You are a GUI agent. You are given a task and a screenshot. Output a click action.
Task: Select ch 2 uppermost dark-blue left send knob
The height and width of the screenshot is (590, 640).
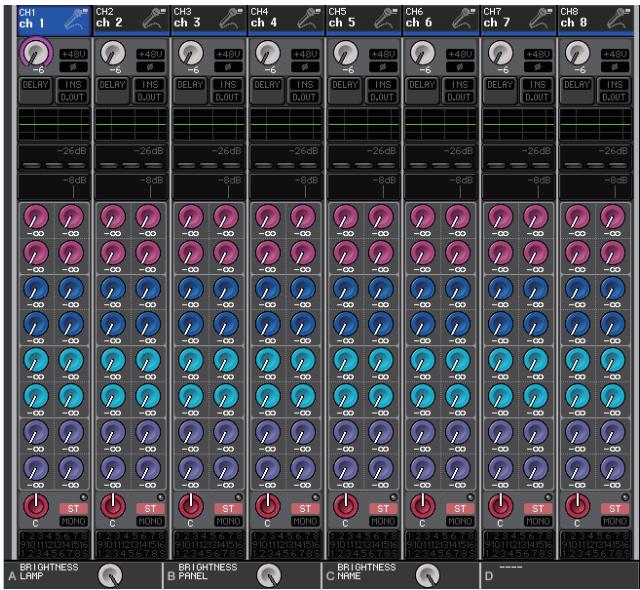point(113,288)
